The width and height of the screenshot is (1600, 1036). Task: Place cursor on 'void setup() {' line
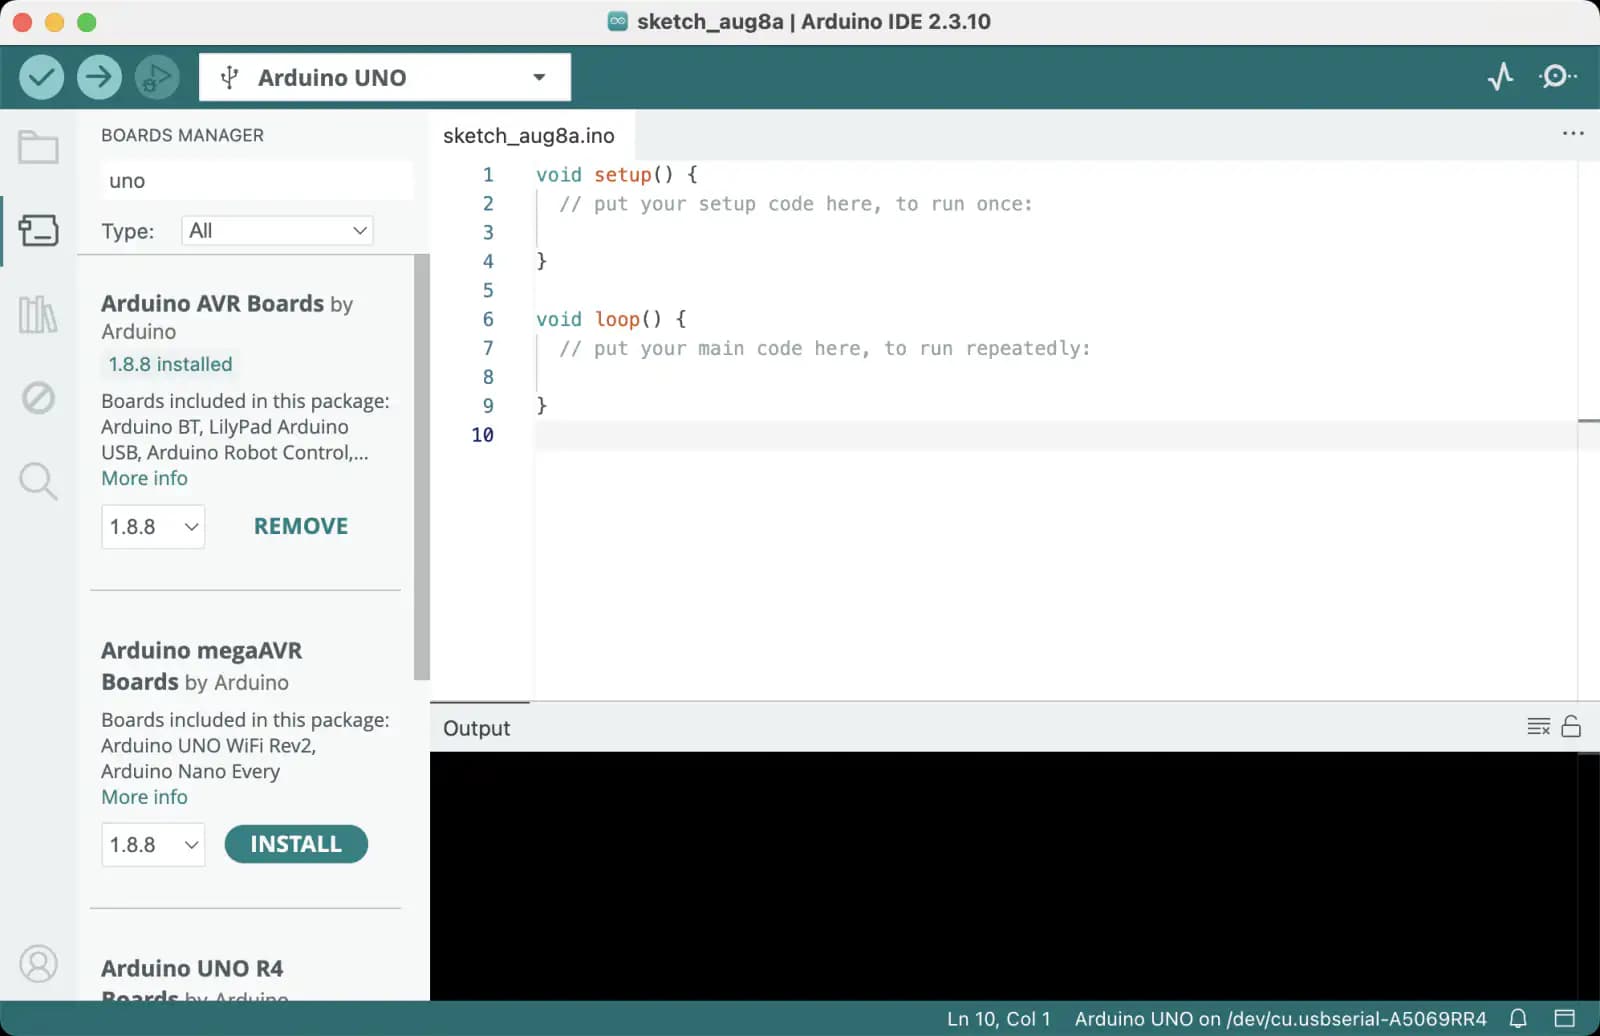[616, 175]
